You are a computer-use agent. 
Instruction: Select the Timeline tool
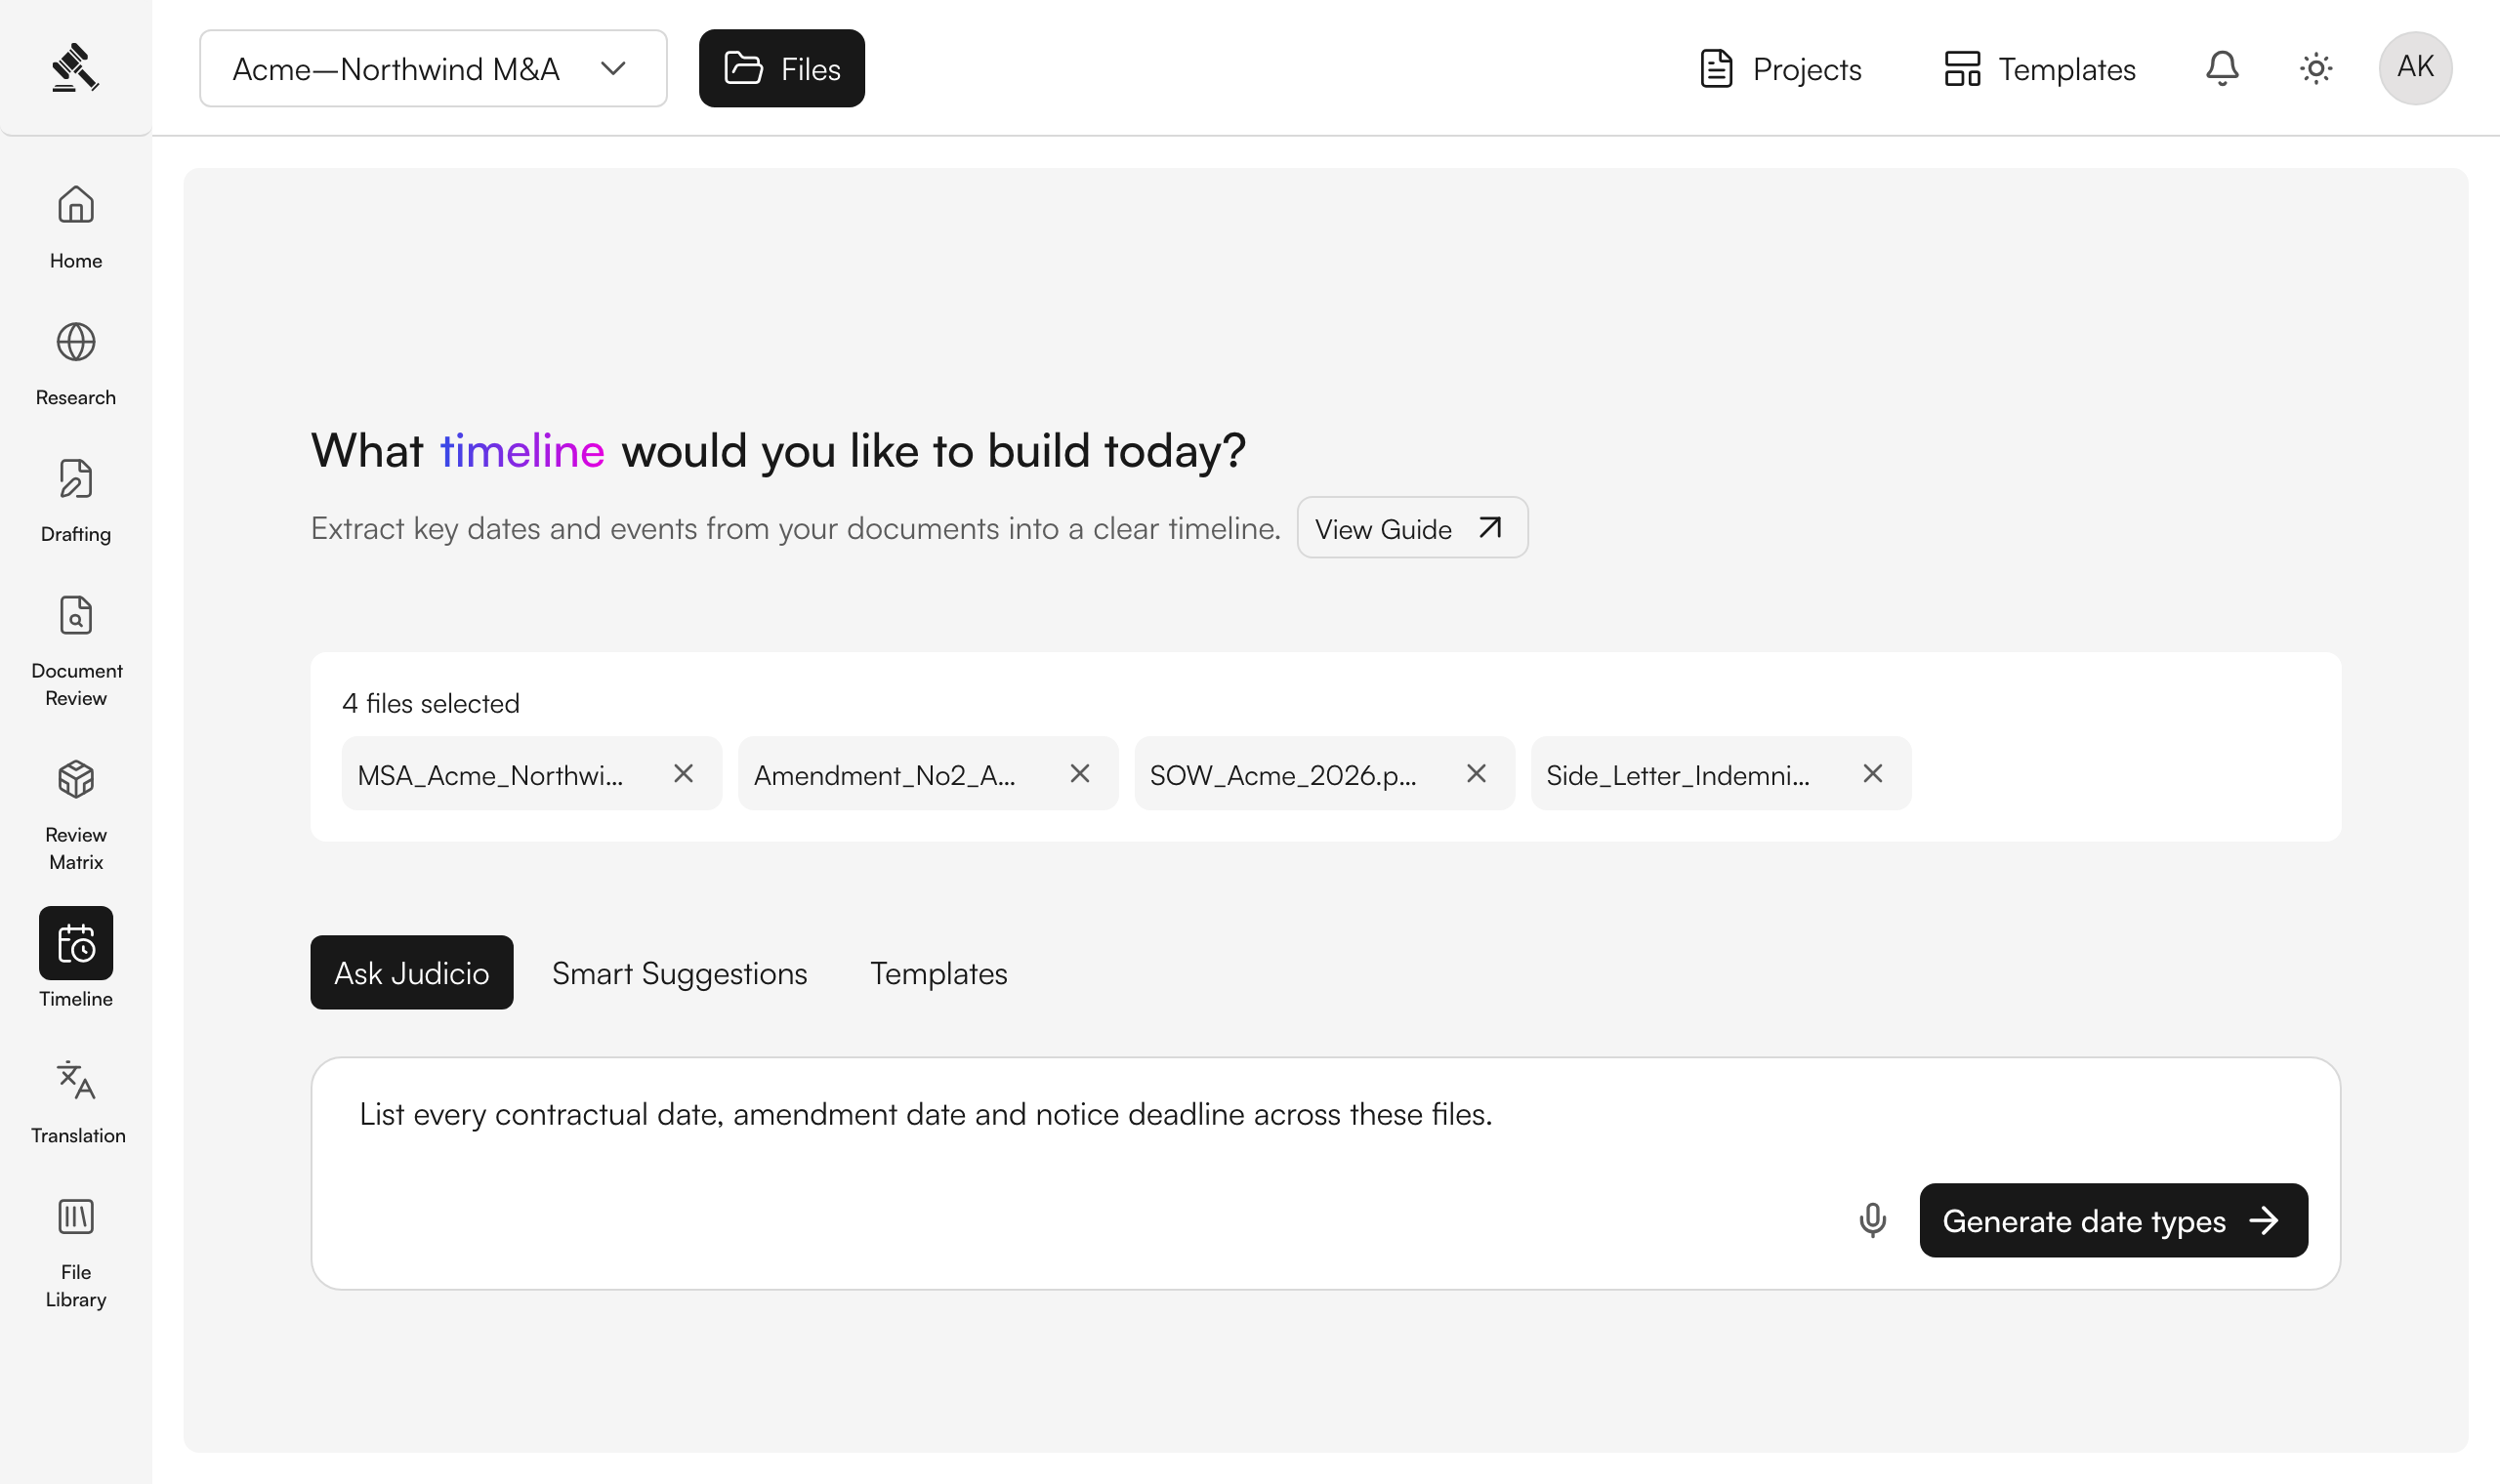coord(76,958)
